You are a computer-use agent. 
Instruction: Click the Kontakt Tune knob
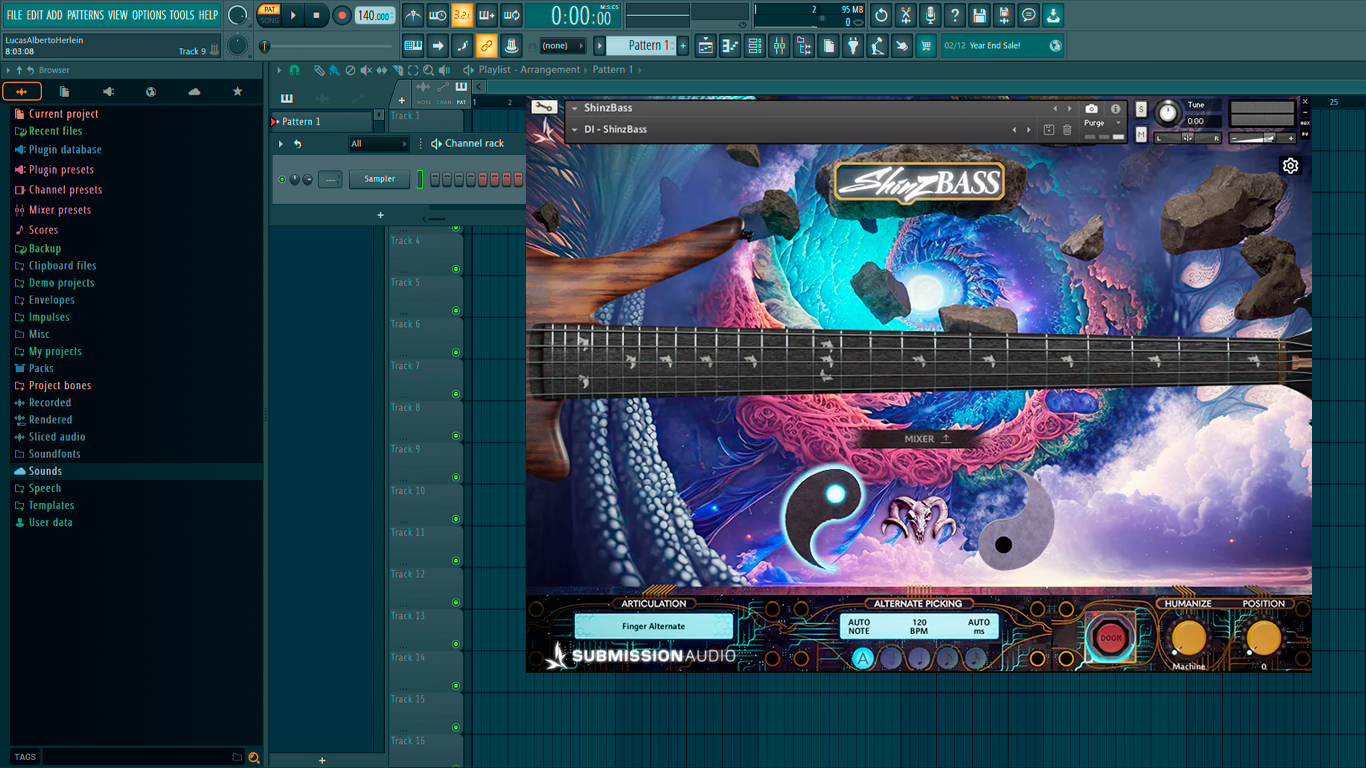[1167, 112]
